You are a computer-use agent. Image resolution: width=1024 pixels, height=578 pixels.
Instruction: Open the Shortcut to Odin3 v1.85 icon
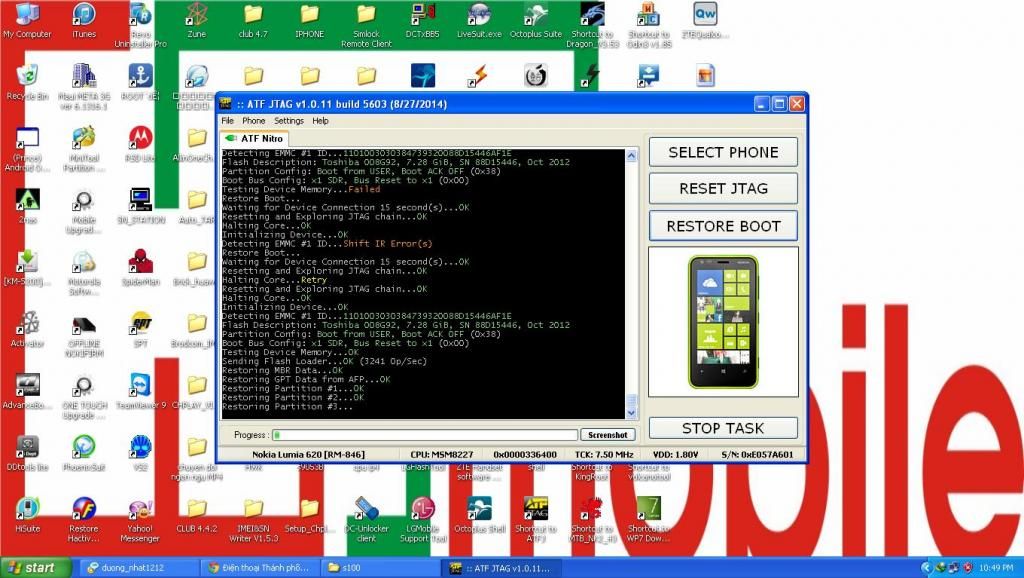tap(648, 25)
